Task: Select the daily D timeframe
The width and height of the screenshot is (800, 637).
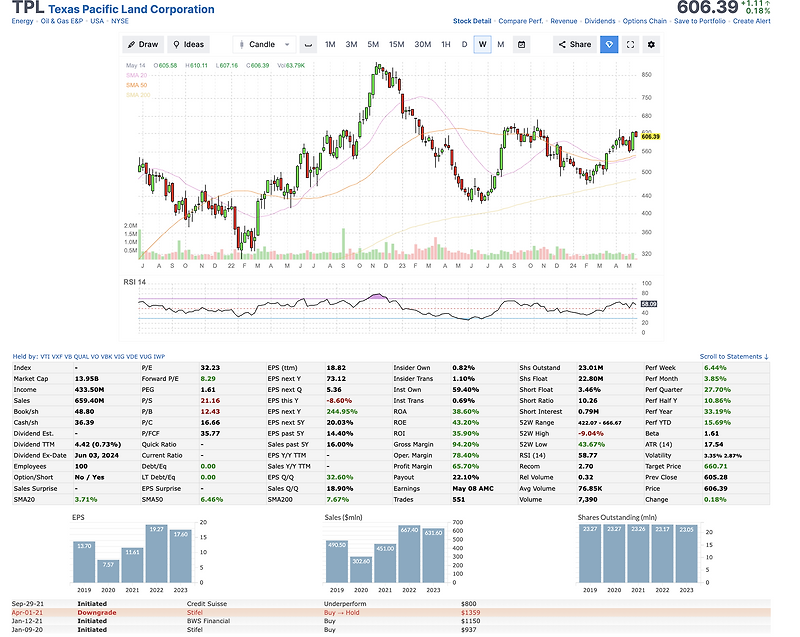Action: click(x=464, y=44)
